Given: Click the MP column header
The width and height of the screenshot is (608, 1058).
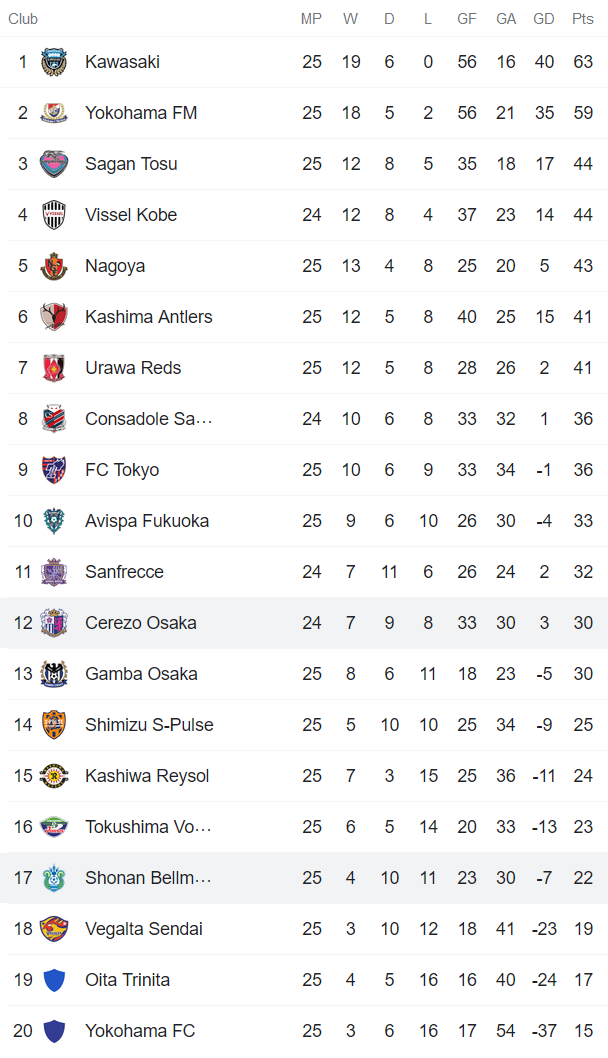Looking at the screenshot, I should click(311, 18).
